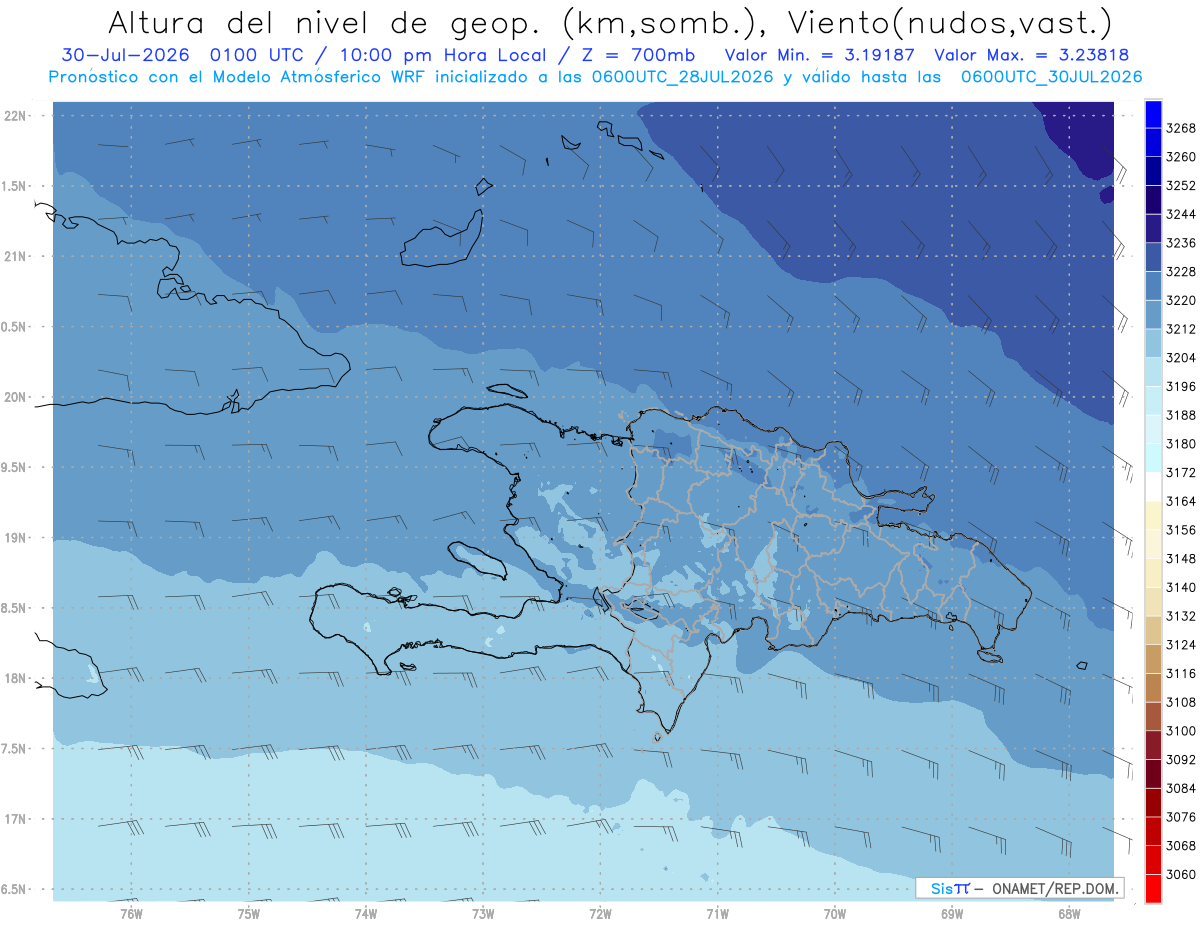This screenshot has width=1200, height=927.
Task: Click the '73W' longitude label
Action: click(x=483, y=913)
